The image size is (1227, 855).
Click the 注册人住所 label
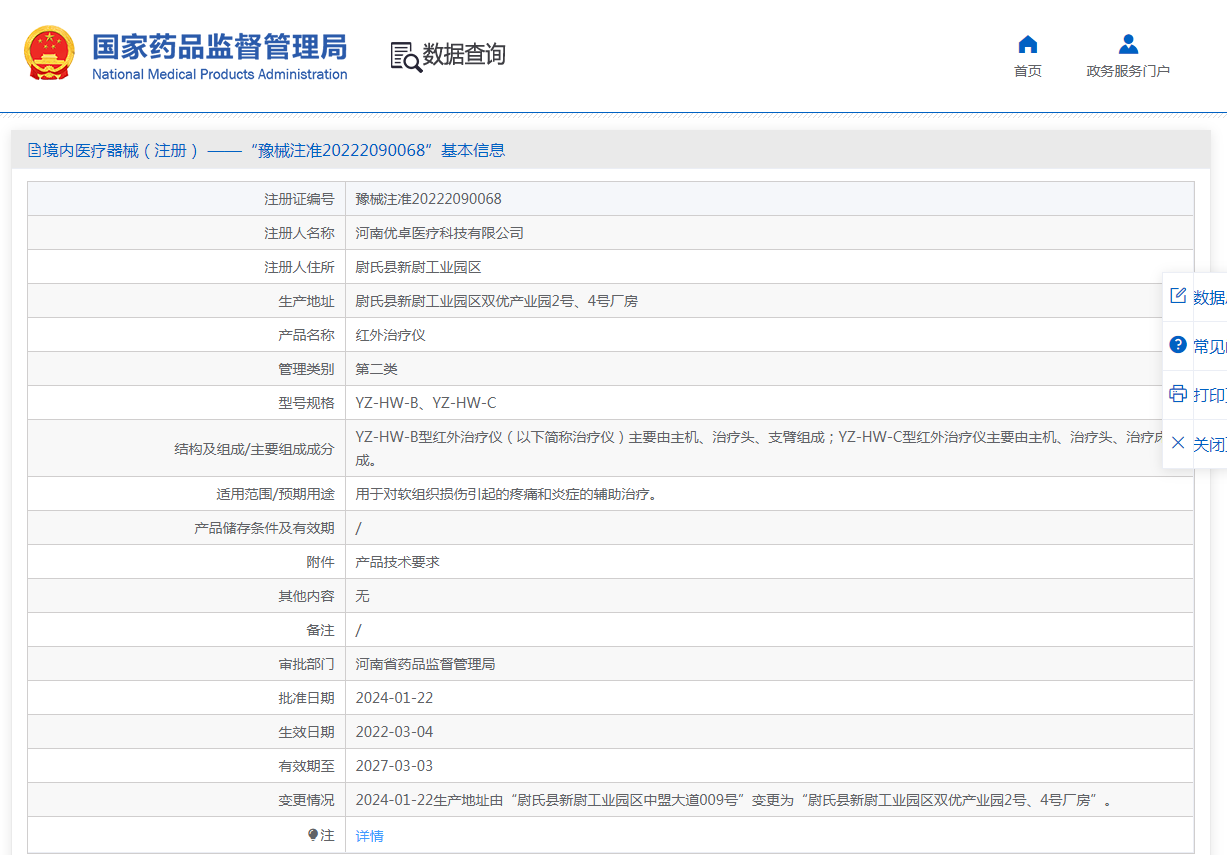[299, 267]
